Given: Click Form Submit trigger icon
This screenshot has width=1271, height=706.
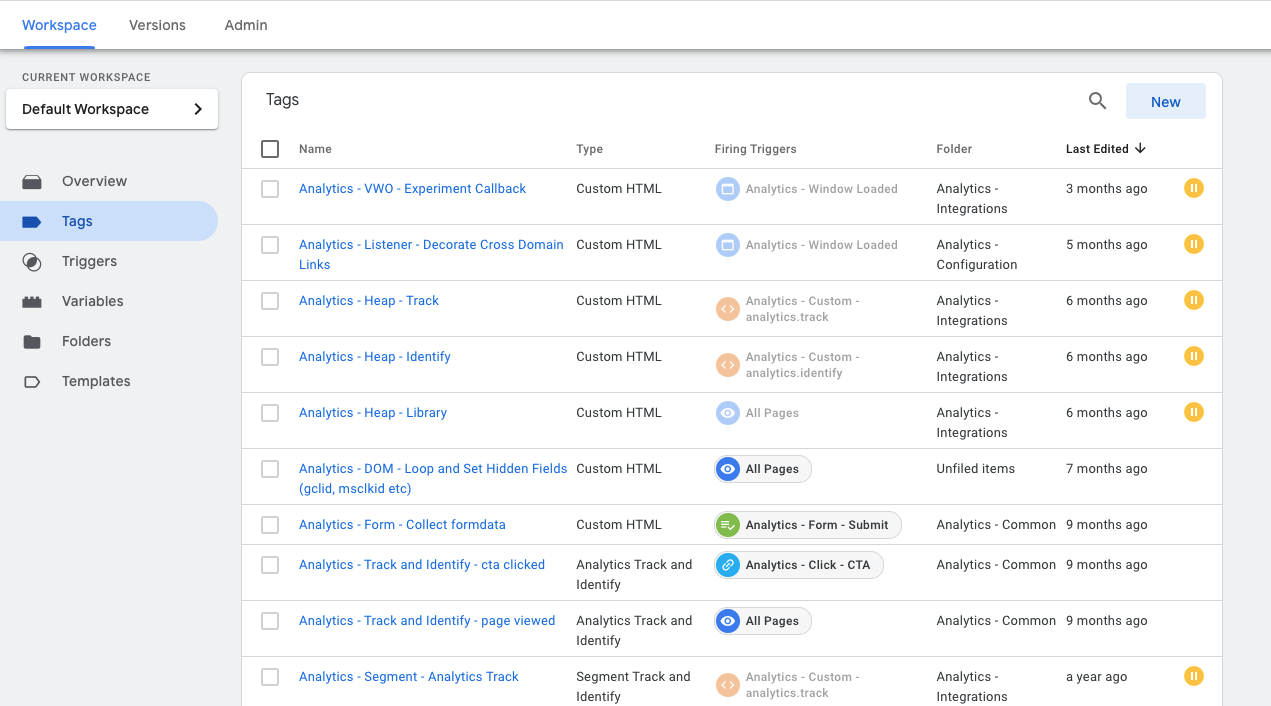Looking at the screenshot, I should click(x=728, y=525).
